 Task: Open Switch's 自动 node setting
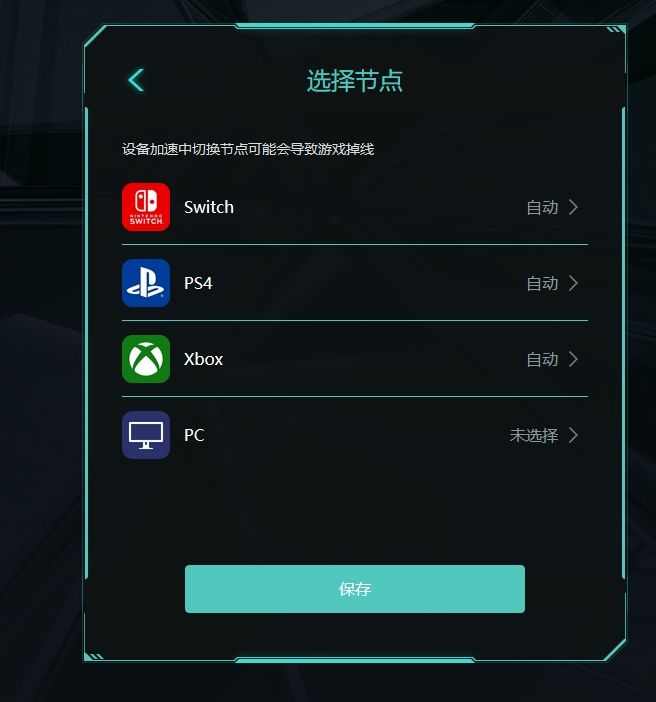click(542, 207)
